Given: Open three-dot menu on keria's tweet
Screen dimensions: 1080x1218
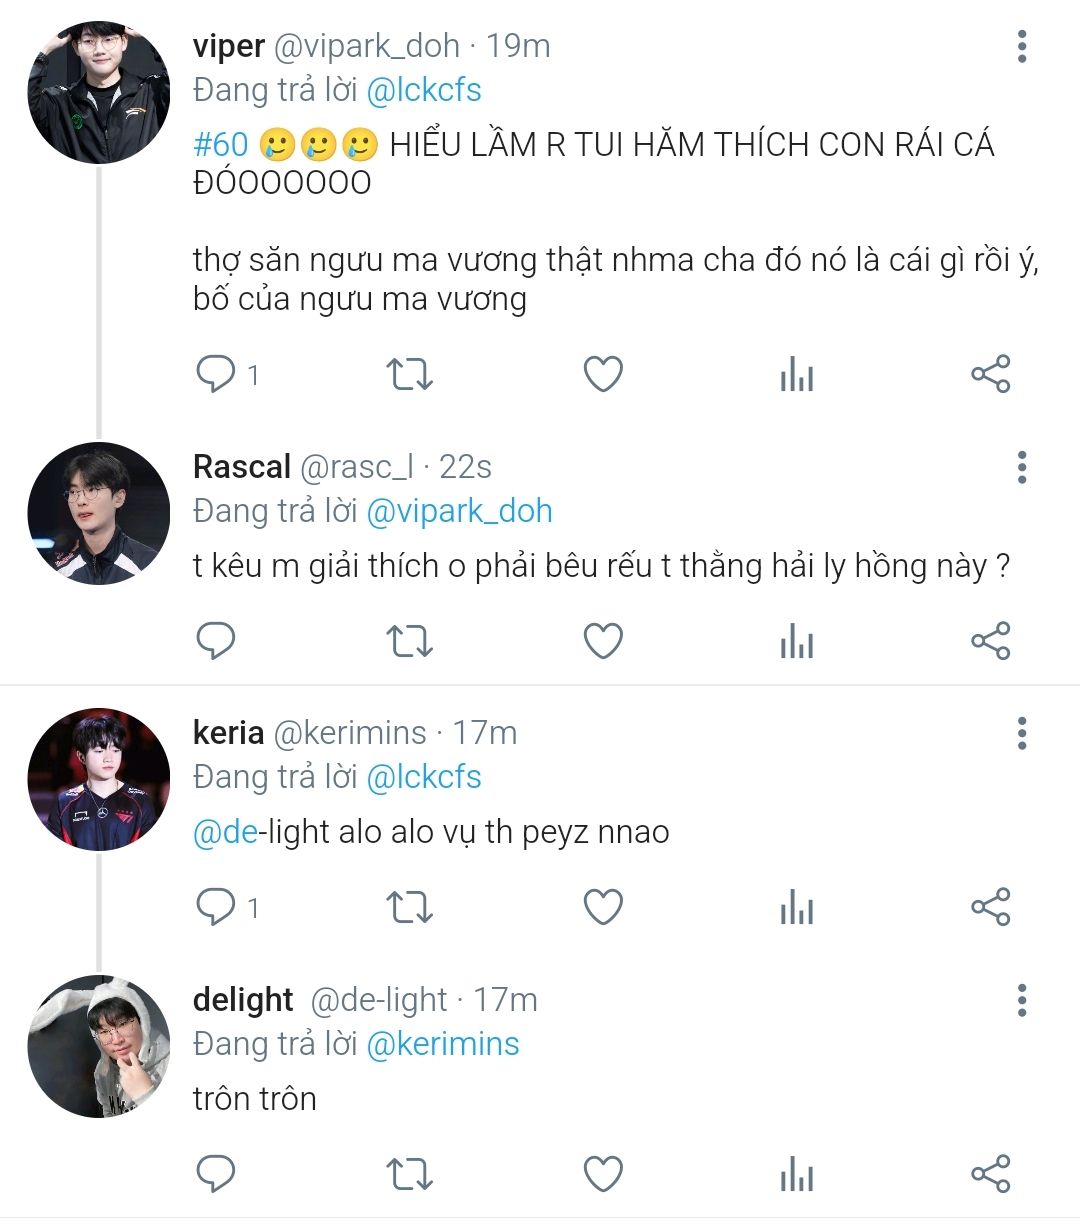Looking at the screenshot, I should [x=1021, y=734].
